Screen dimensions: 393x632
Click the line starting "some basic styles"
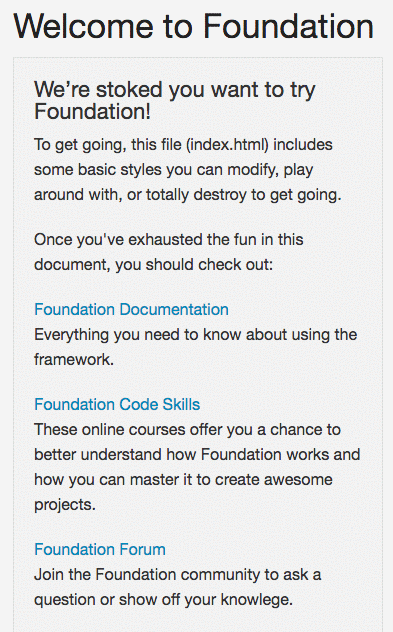pyautogui.click(x=173, y=170)
